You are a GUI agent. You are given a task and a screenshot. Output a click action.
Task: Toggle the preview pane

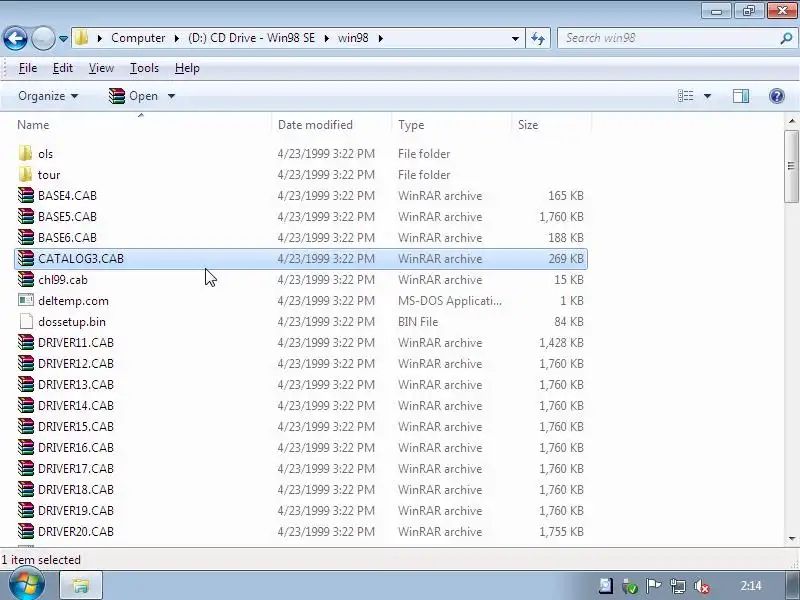click(741, 96)
